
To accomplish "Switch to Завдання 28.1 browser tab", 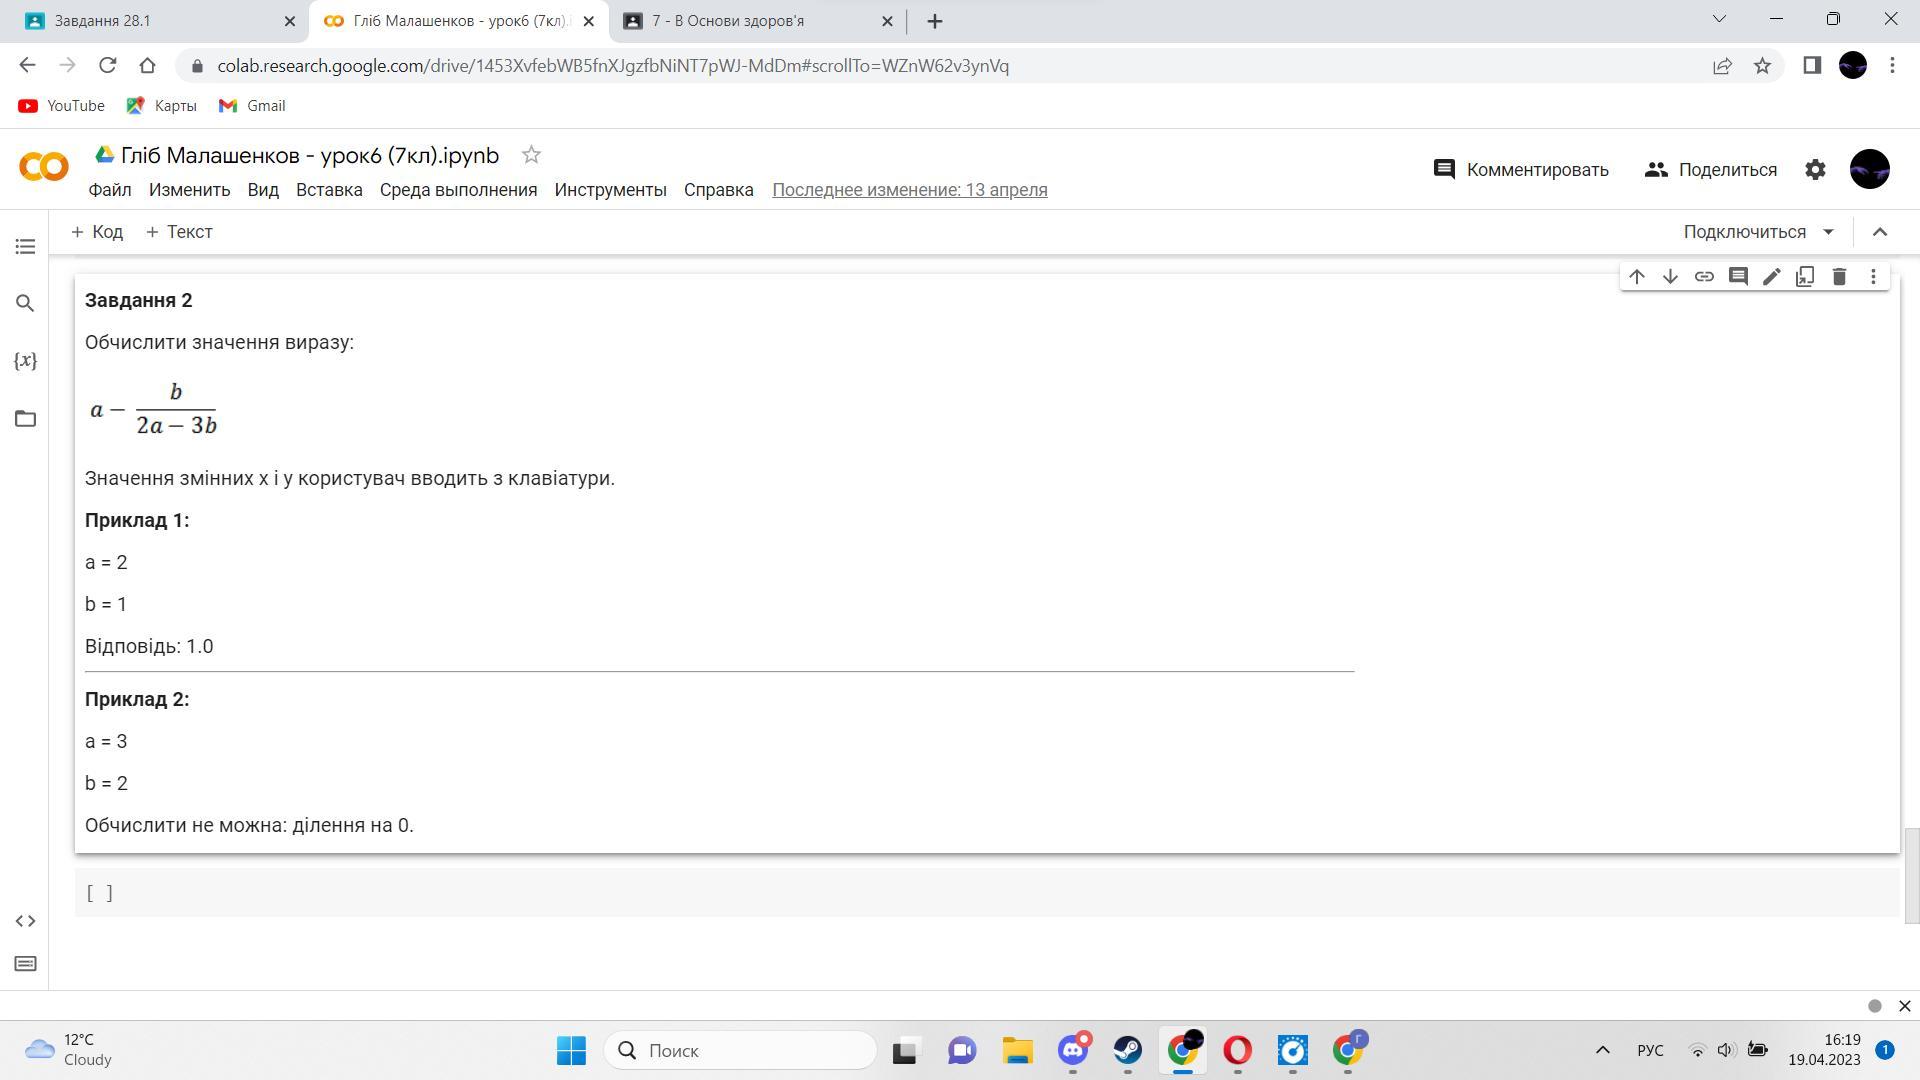I will point(150,21).
